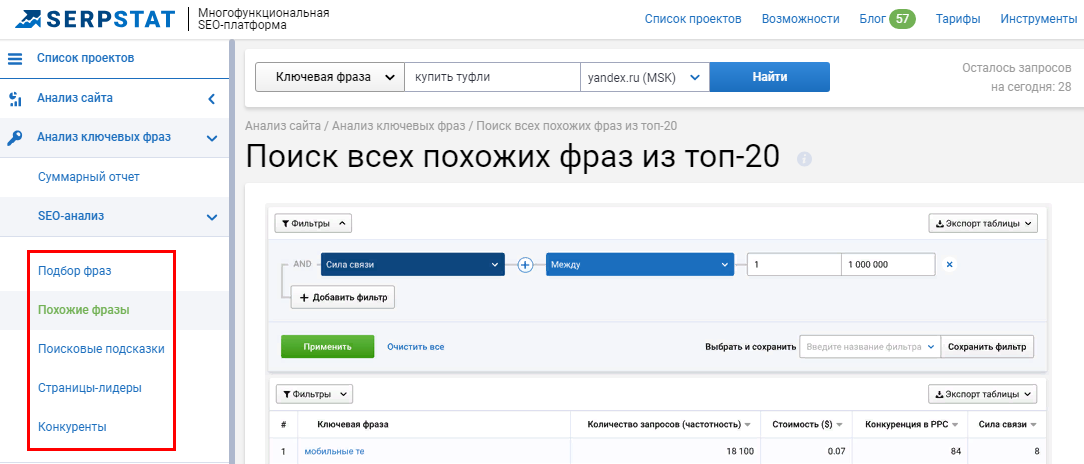Click Ключевая фраза column header
1084x464 pixels.
point(353,424)
